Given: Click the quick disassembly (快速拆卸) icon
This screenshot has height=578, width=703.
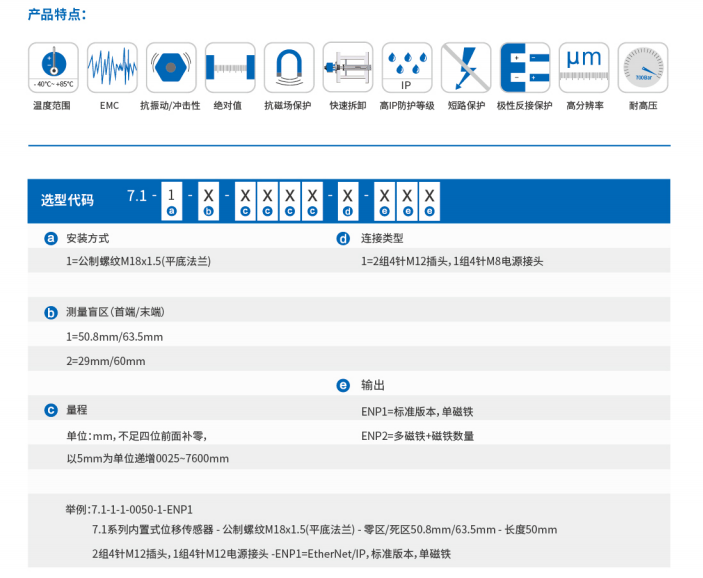Looking at the screenshot, I should coord(348,68).
